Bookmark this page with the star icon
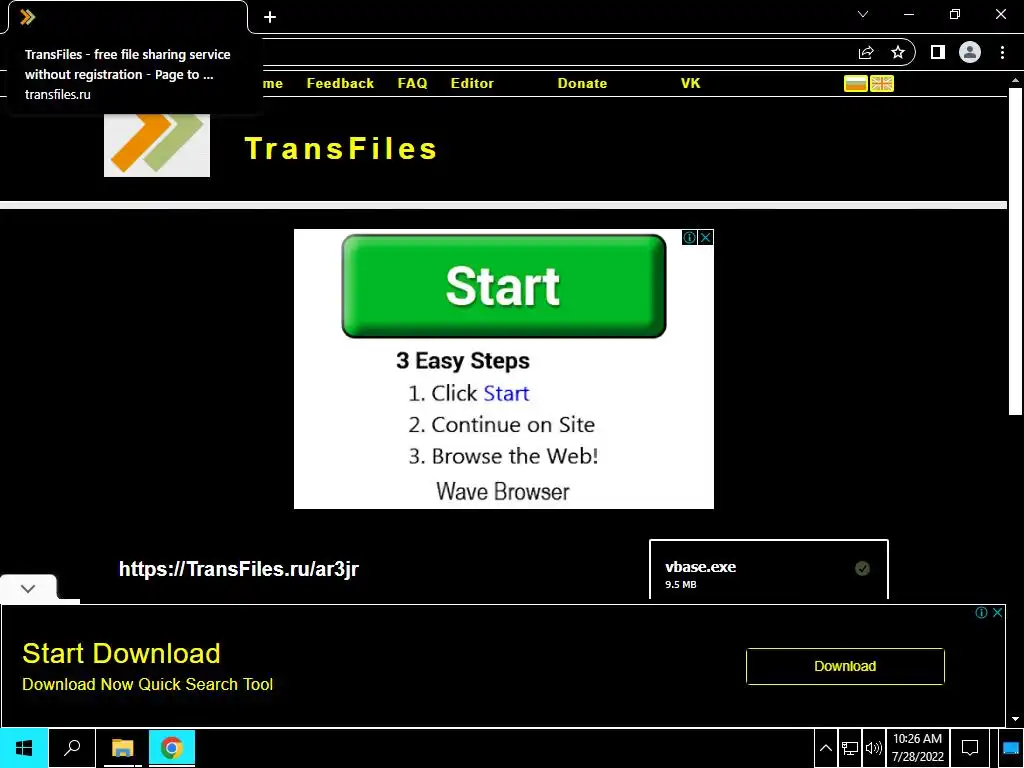The image size is (1024, 768). (x=898, y=52)
